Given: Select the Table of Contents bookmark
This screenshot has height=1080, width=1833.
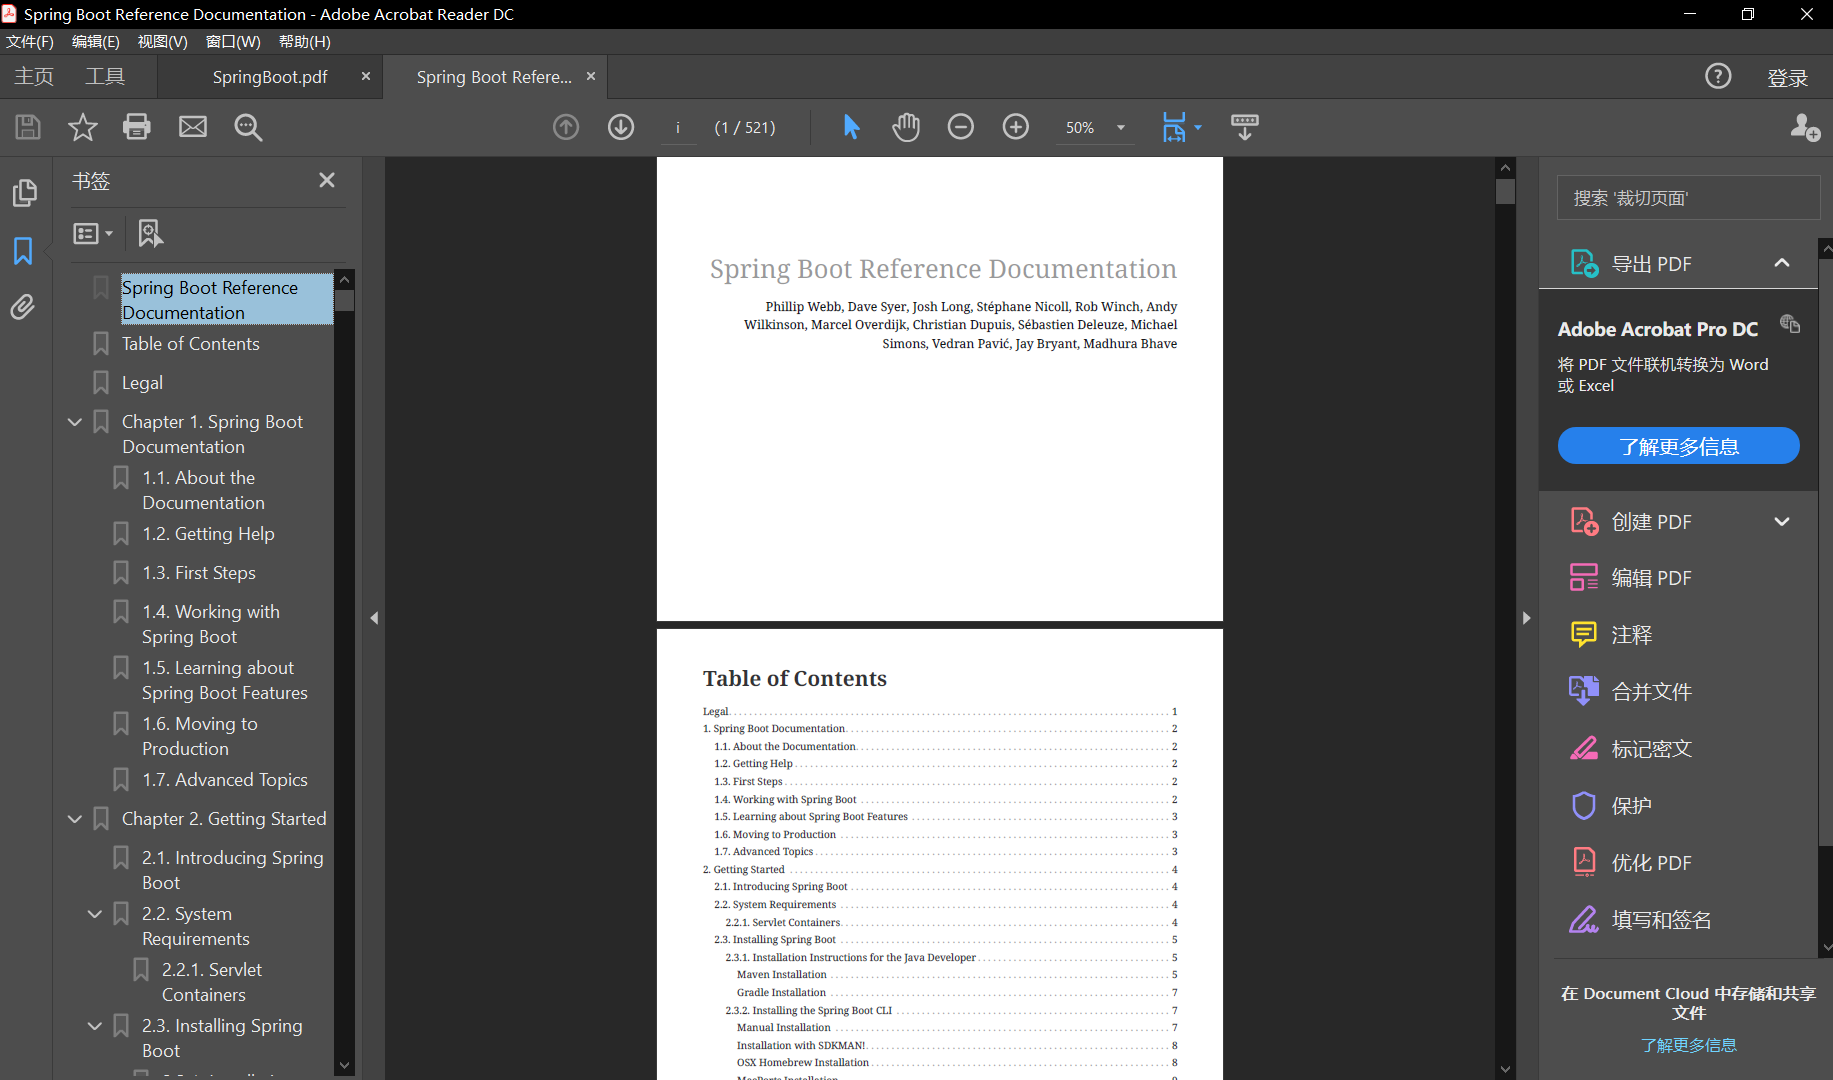Looking at the screenshot, I should (x=191, y=344).
